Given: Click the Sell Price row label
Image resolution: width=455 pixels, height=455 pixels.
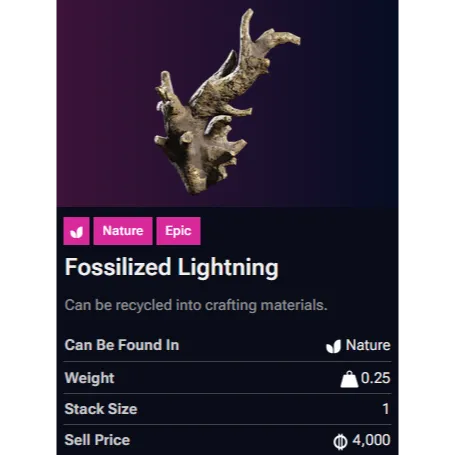Looking at the screenshot, I should pos(97,440).
